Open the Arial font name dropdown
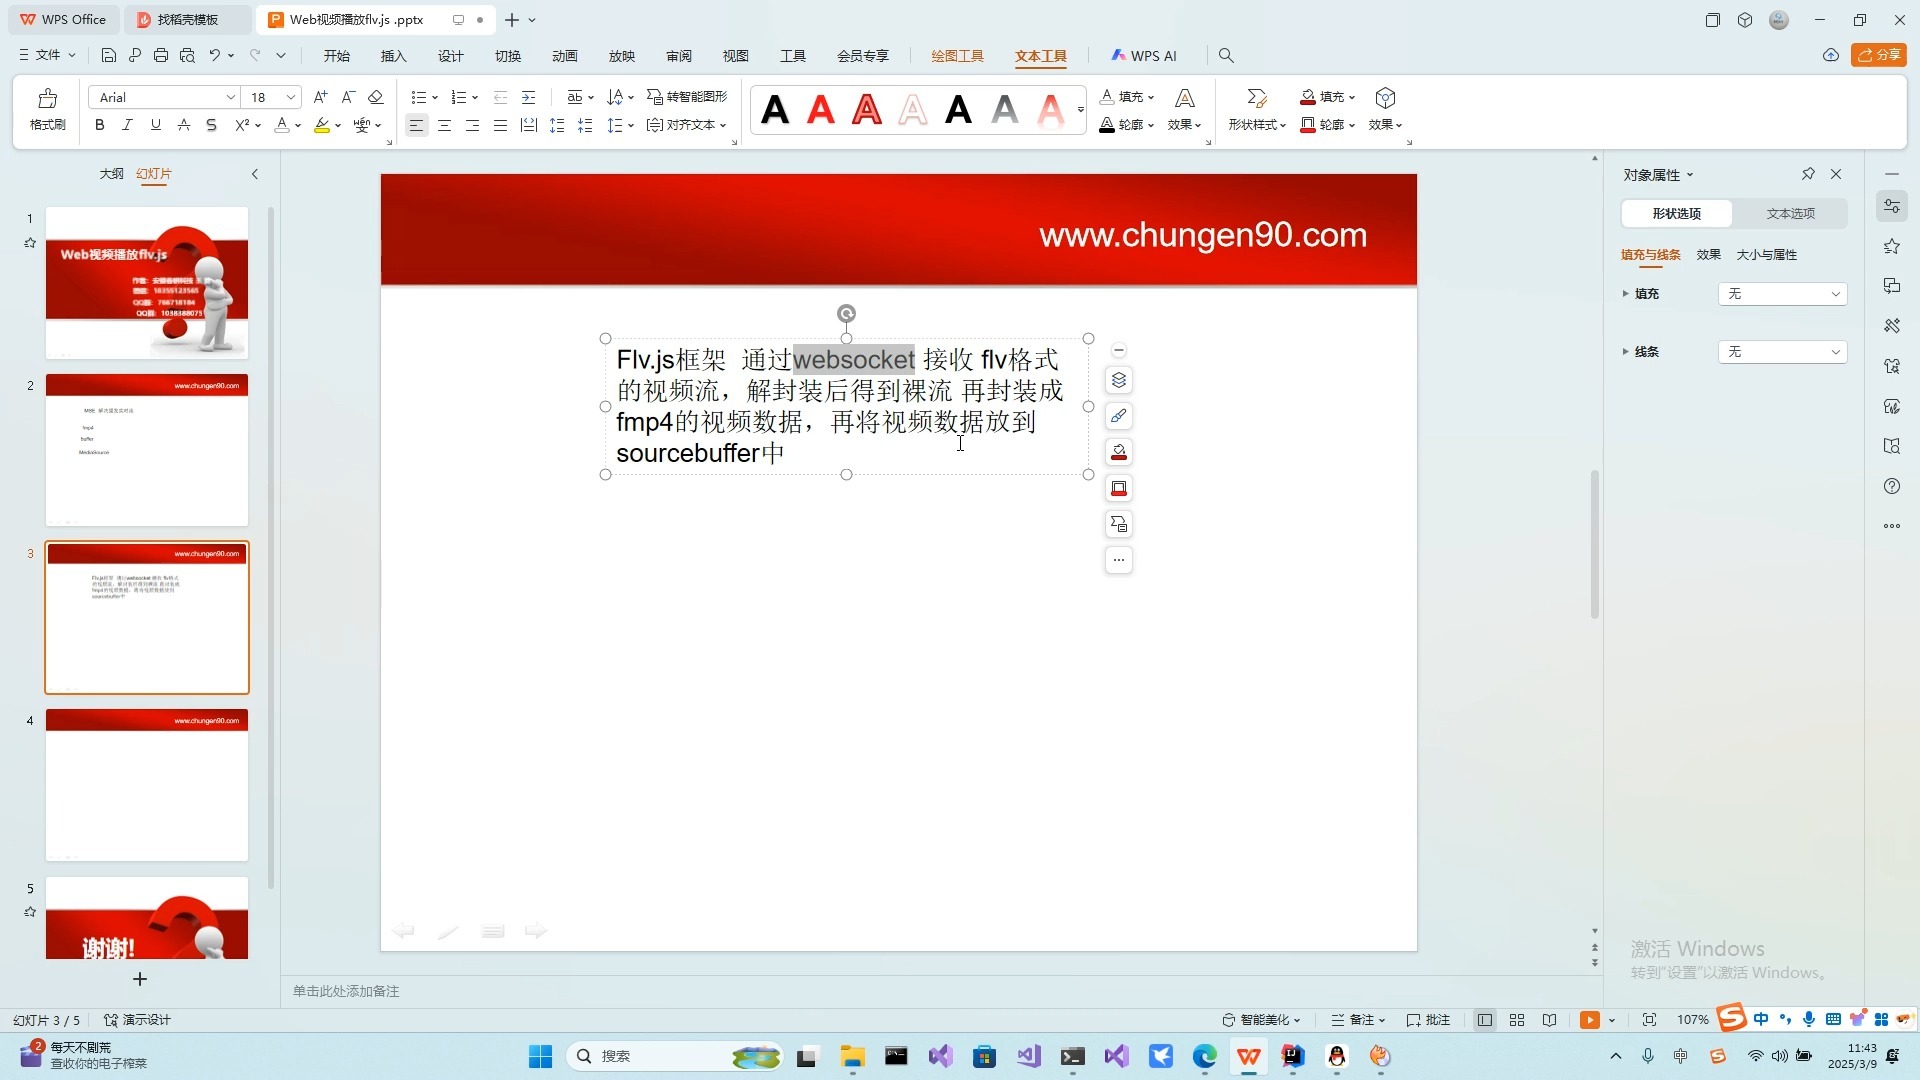 [231, 97]
